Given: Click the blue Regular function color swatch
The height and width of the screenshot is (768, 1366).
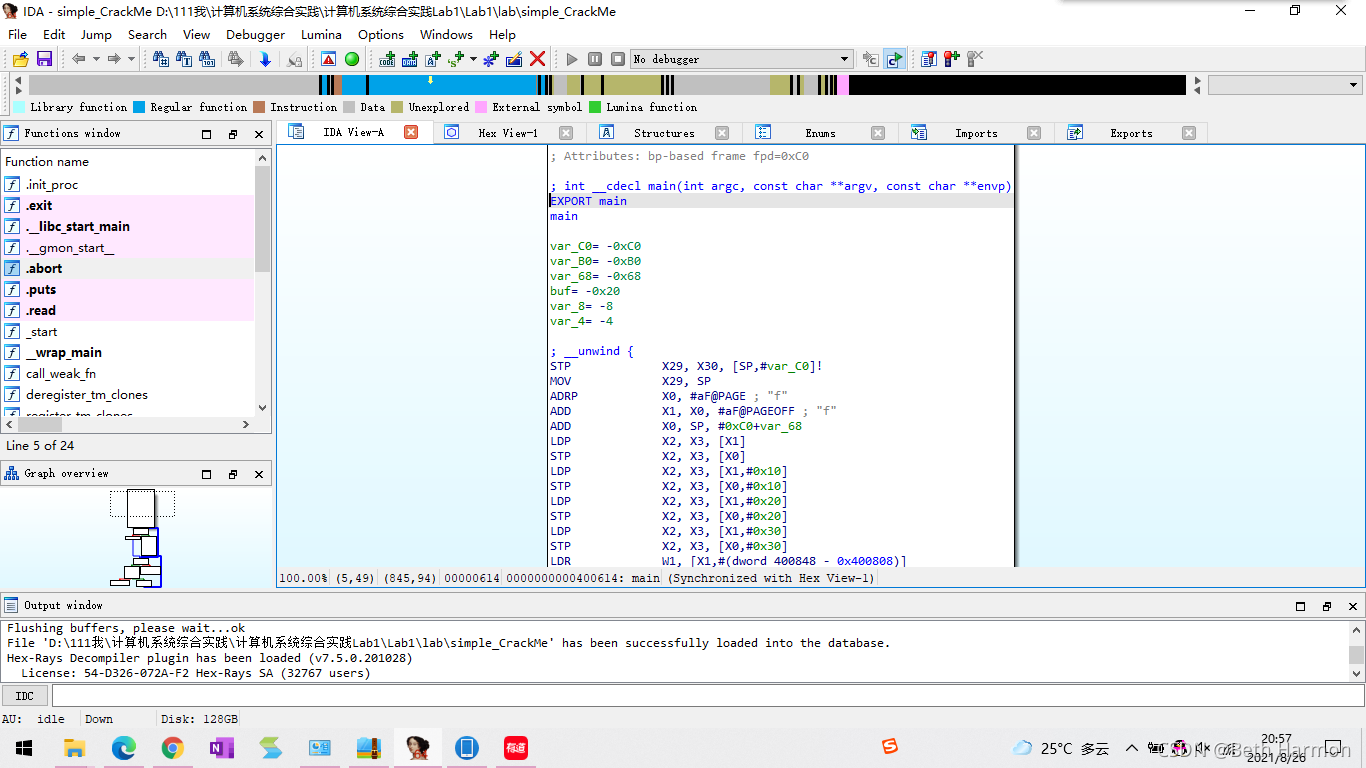Looking at the screenshot, I should pos(139,107).
